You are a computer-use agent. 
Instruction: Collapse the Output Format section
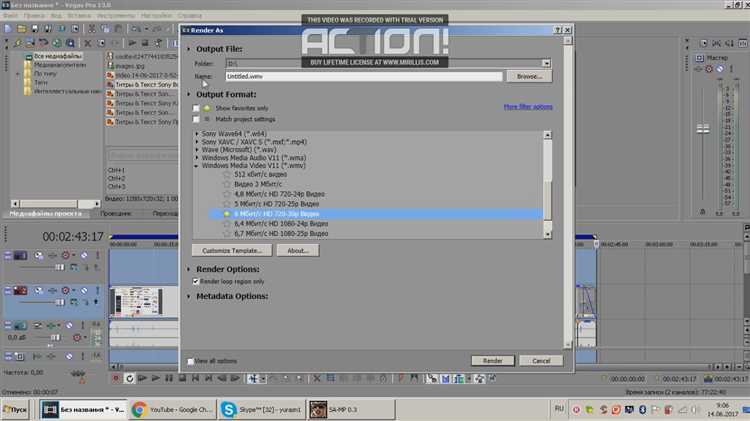[x=188, y=94]
